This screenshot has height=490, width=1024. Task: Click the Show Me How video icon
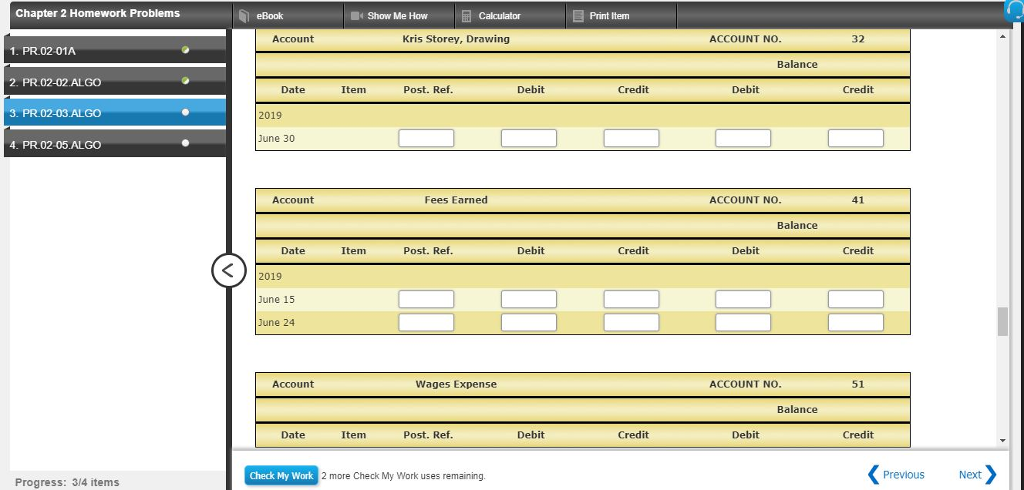pos(357,16)
